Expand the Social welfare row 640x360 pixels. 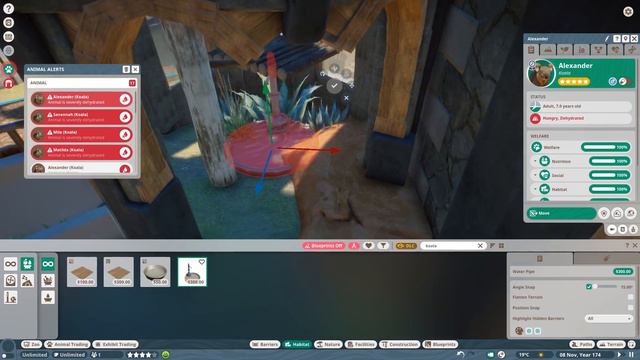point(535,175)
